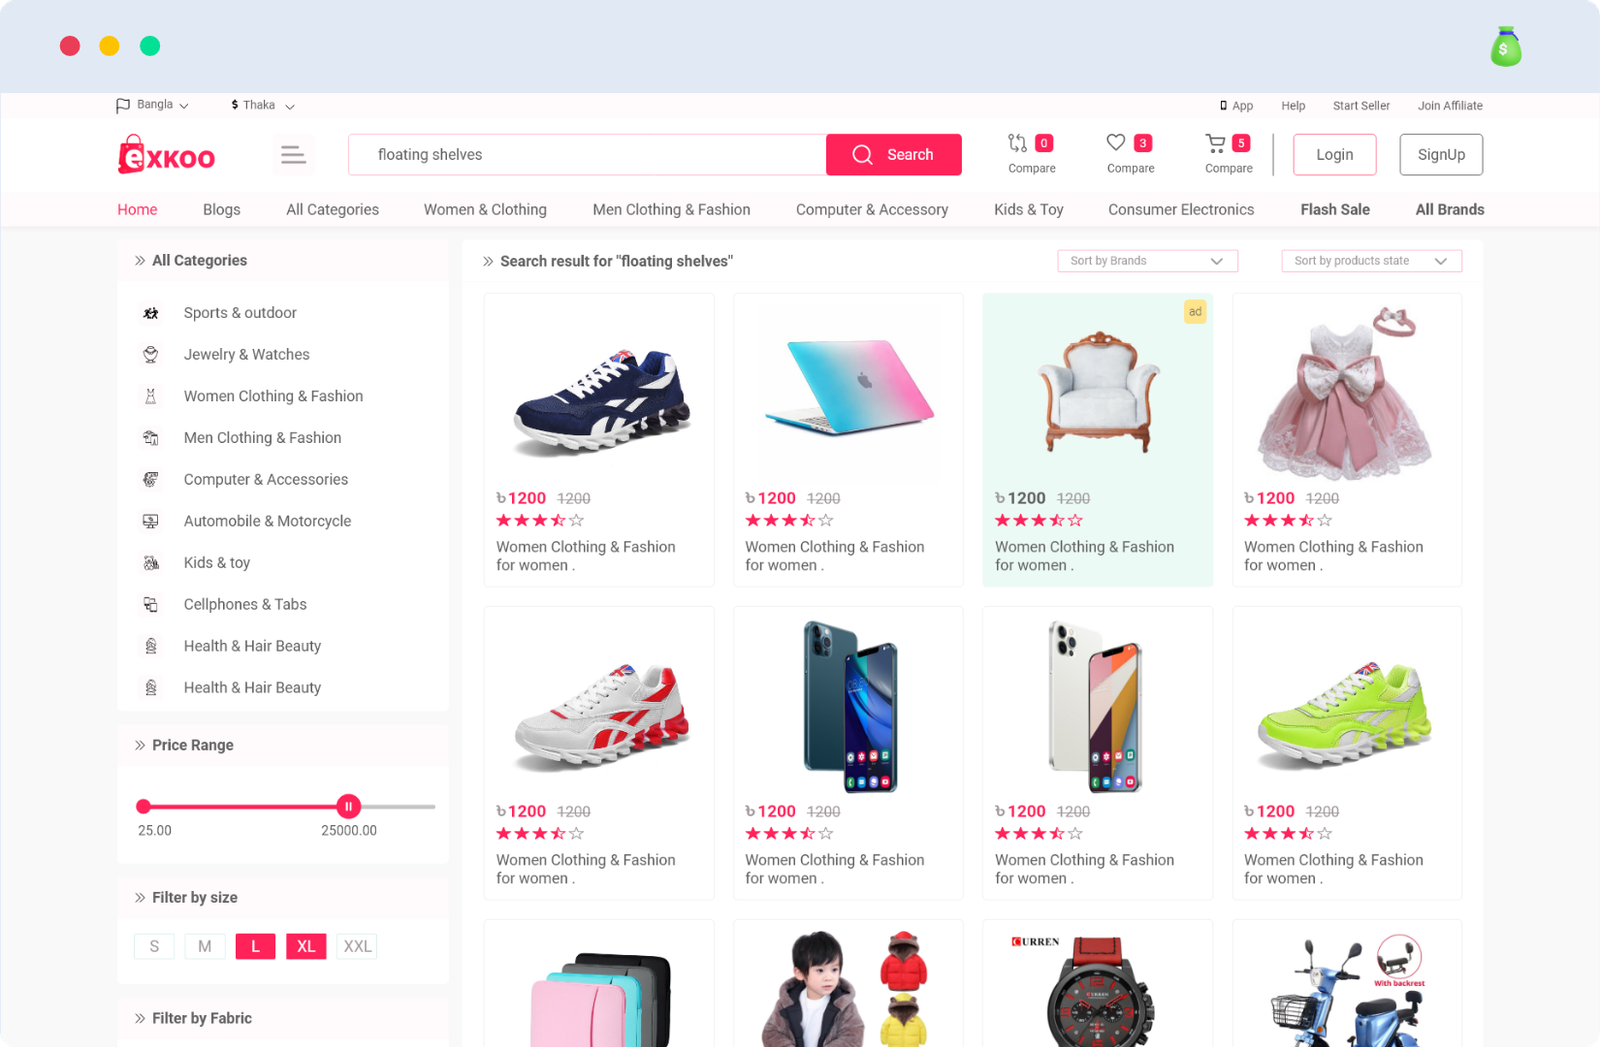This screenshot has width=1600, height=1047.
Task: Click the price range minimum handle
Action: [144, 806]
